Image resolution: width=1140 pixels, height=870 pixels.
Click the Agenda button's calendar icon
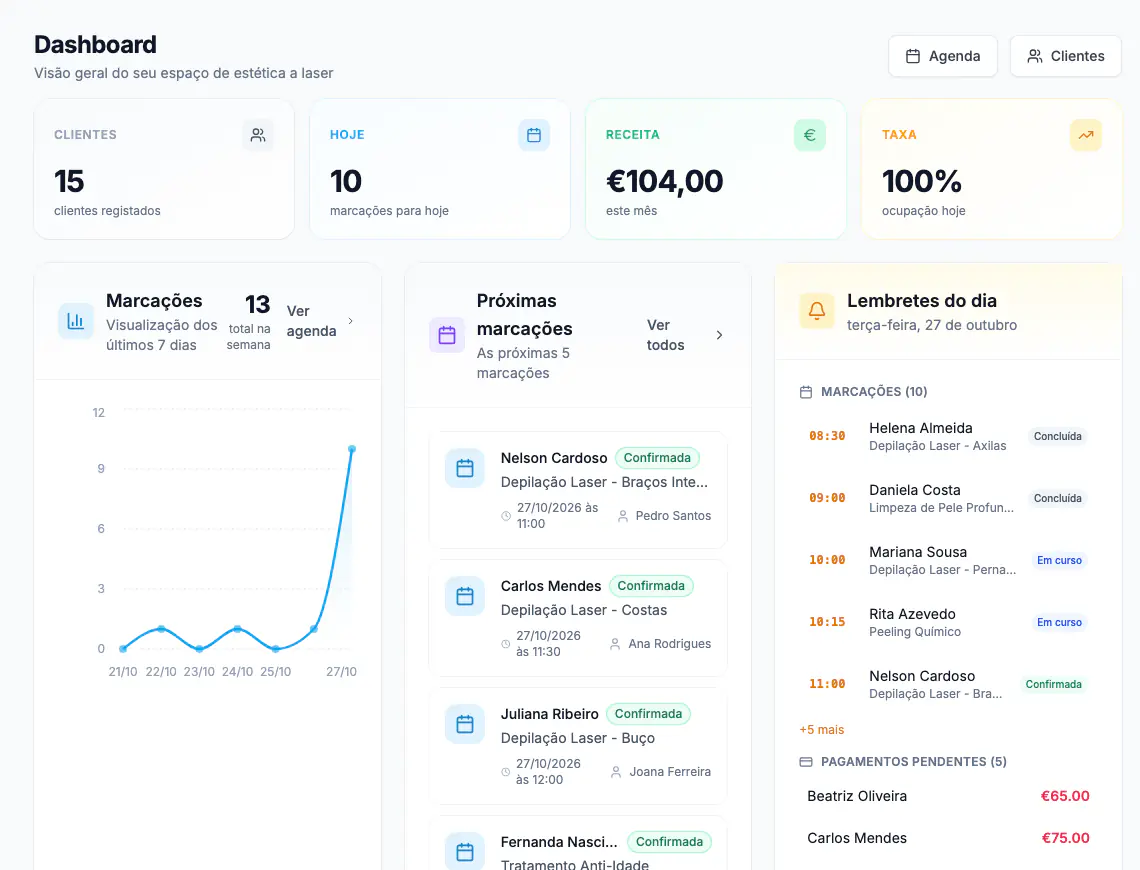click(912, 56)
